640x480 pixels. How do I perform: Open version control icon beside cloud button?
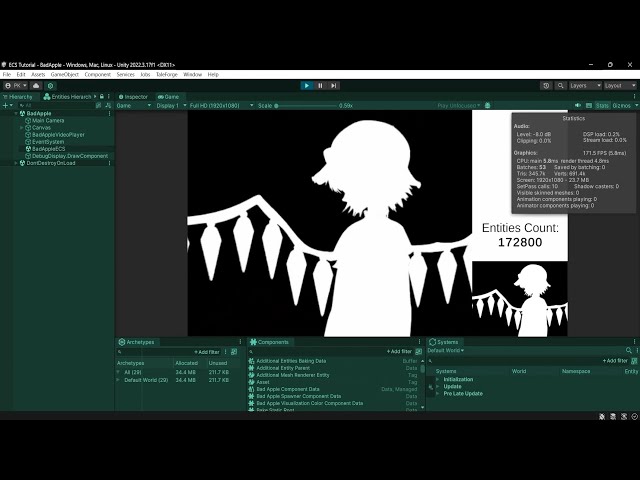pos(51,86)
